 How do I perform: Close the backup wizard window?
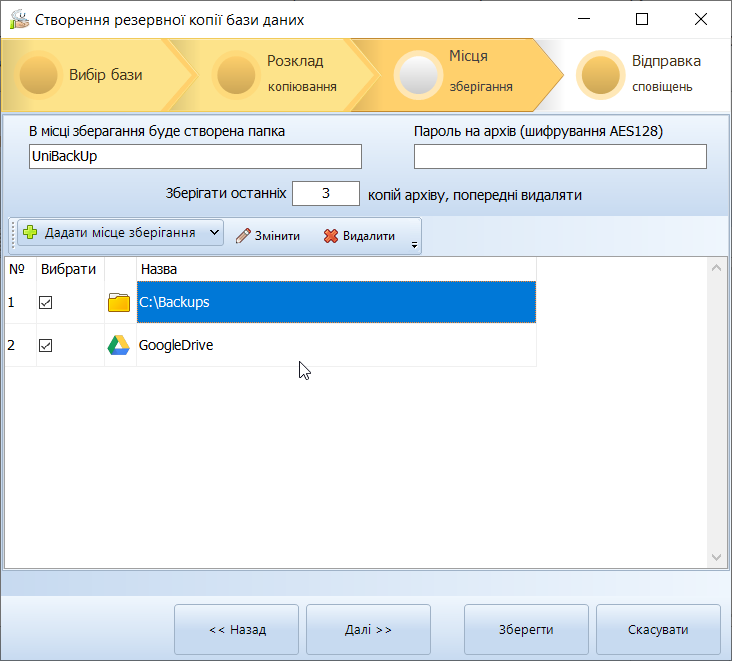pos(701,19)
